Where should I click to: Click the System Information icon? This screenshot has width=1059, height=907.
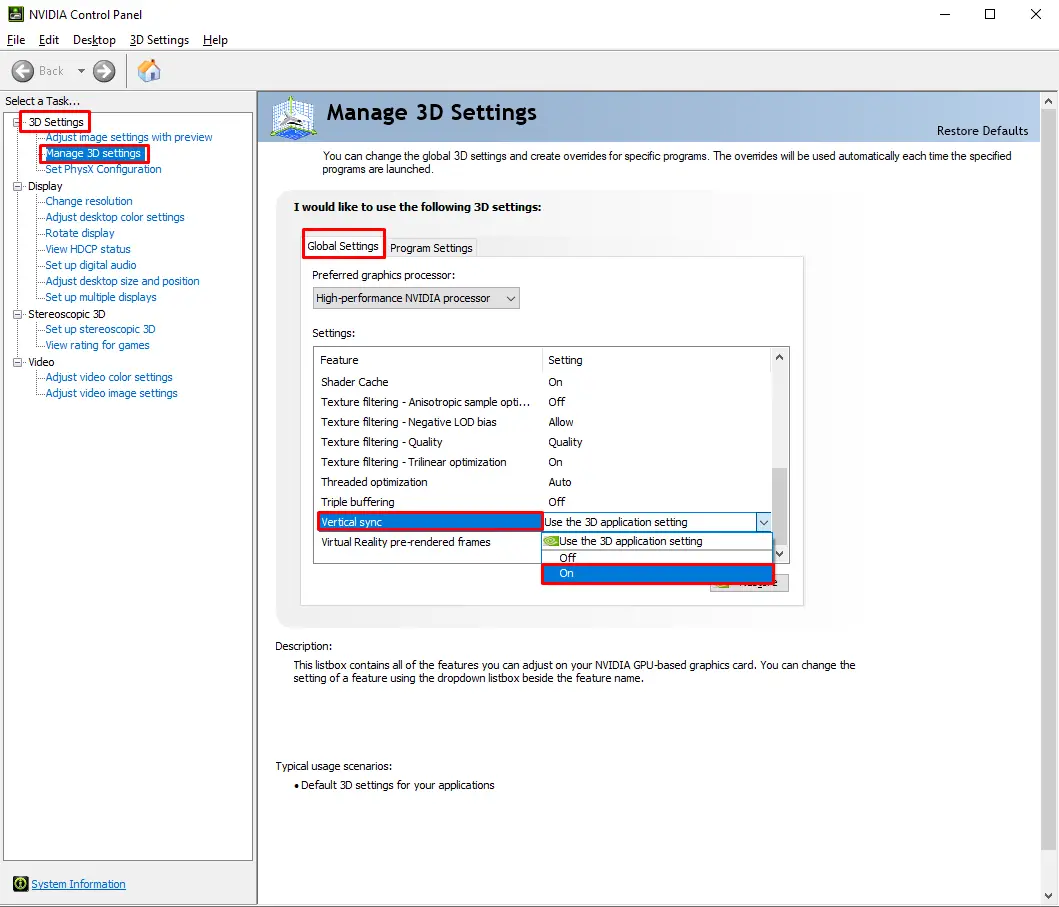[x=20, y=884]
